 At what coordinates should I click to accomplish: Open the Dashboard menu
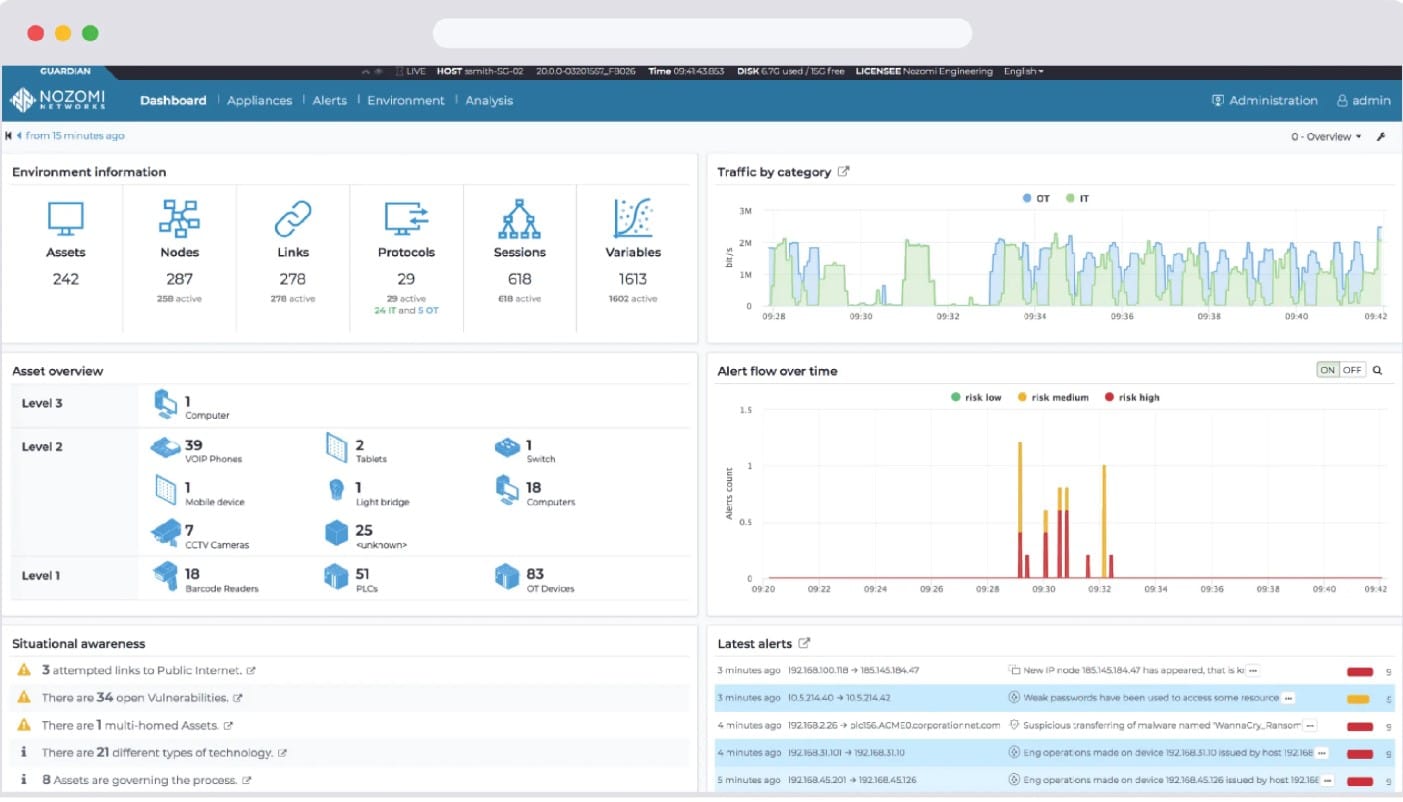(x=173, y=100)
